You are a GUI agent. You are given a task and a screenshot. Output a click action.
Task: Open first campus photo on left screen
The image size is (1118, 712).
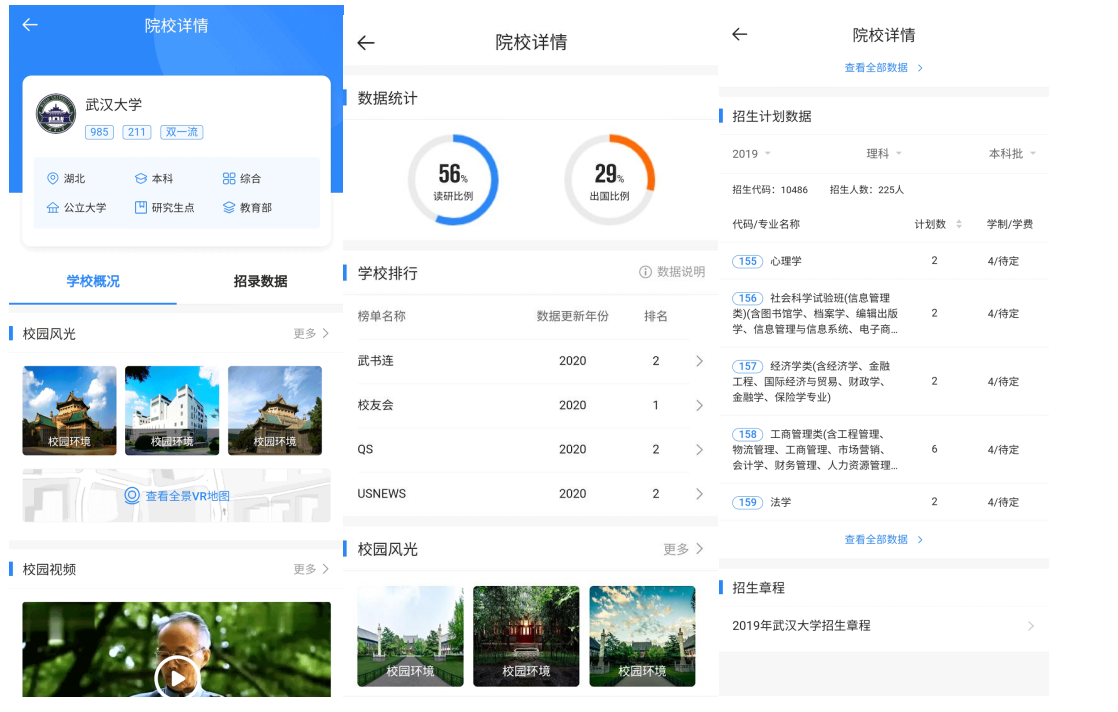coord(69,411)
